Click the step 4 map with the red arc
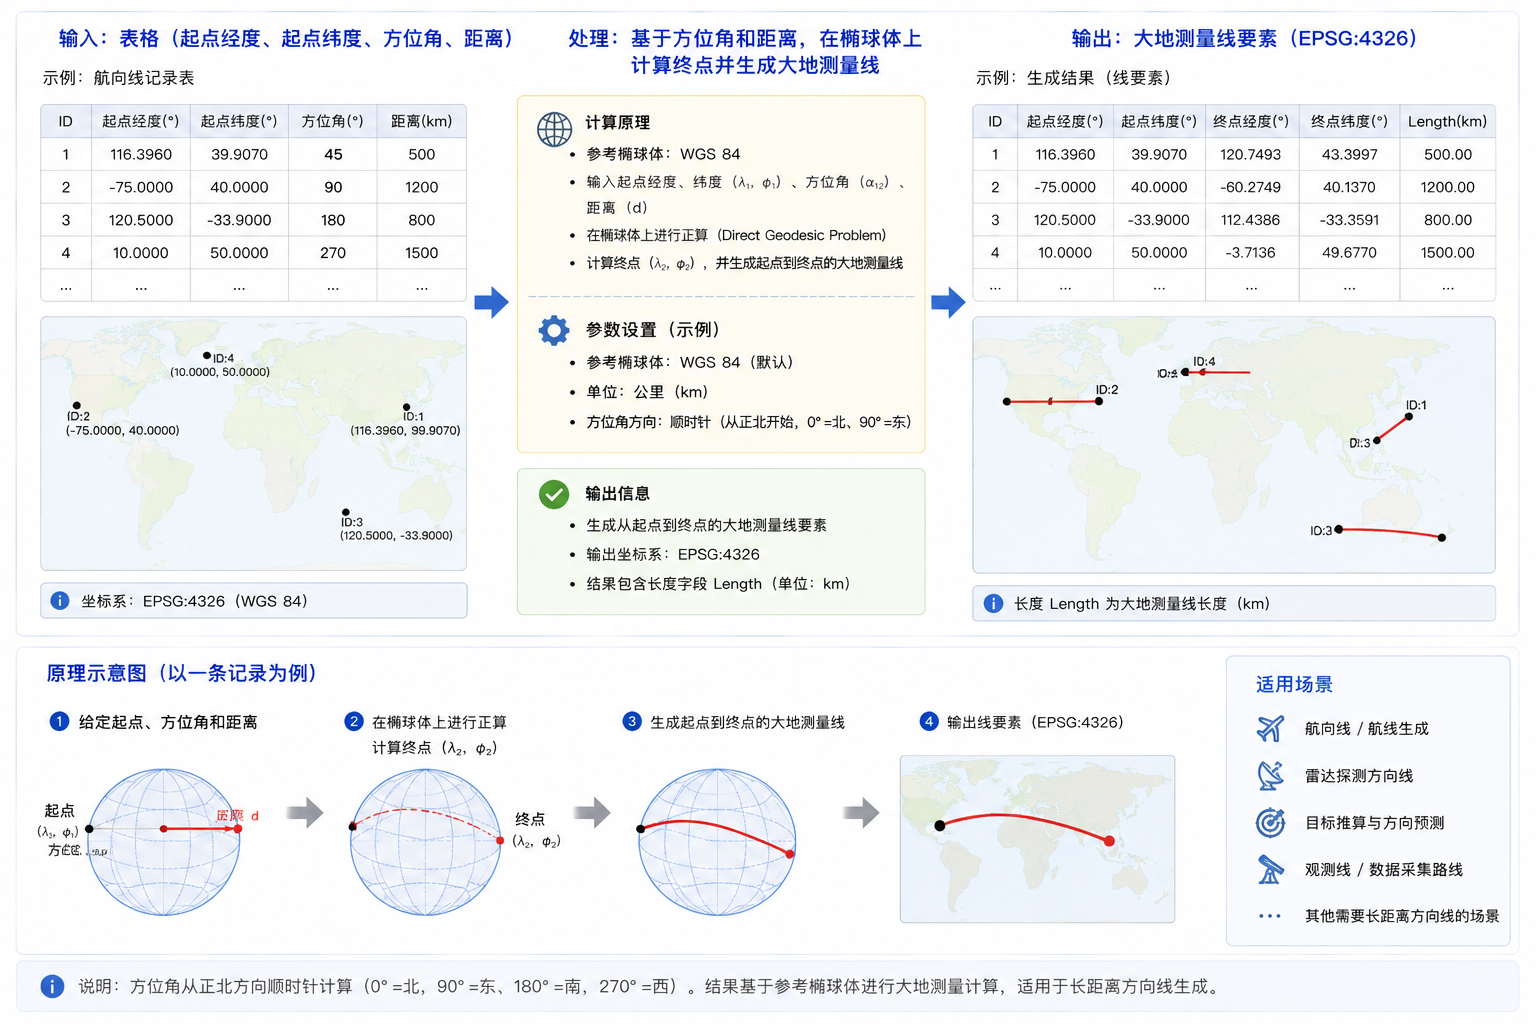The height and width of the screenshot is (1024, 1536). (x=1037, y=839)
